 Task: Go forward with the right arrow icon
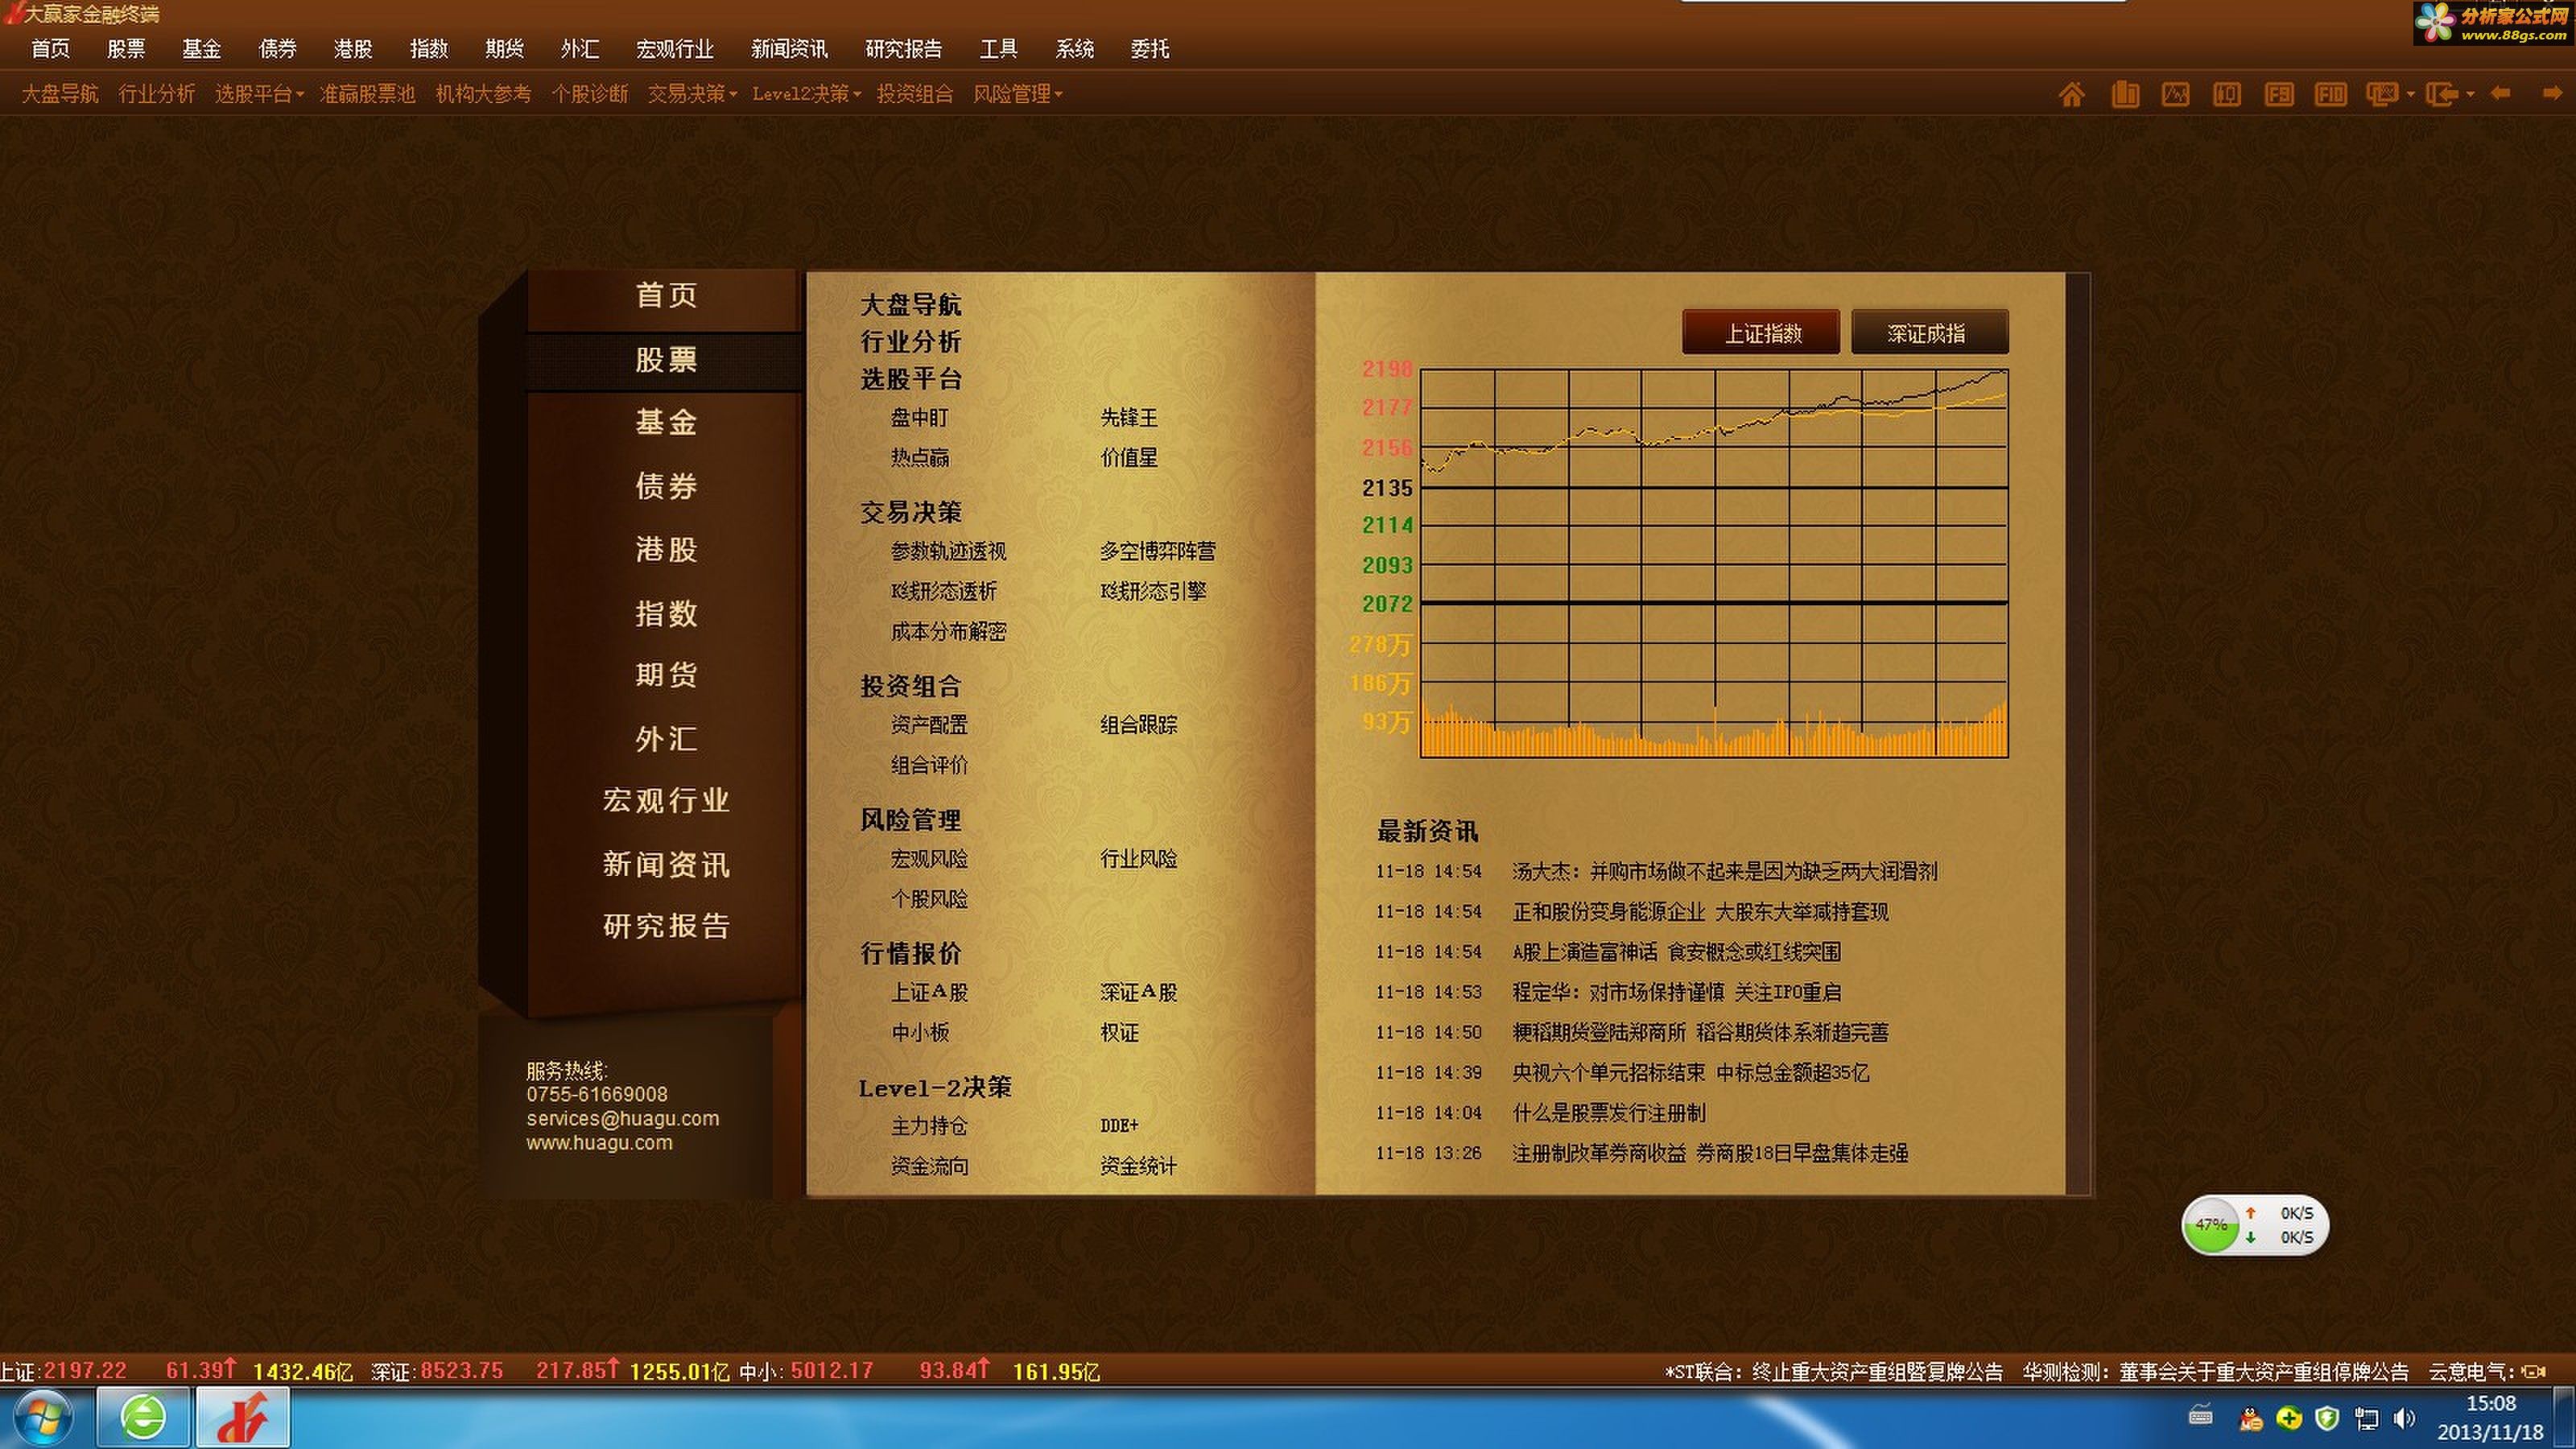2552,93
